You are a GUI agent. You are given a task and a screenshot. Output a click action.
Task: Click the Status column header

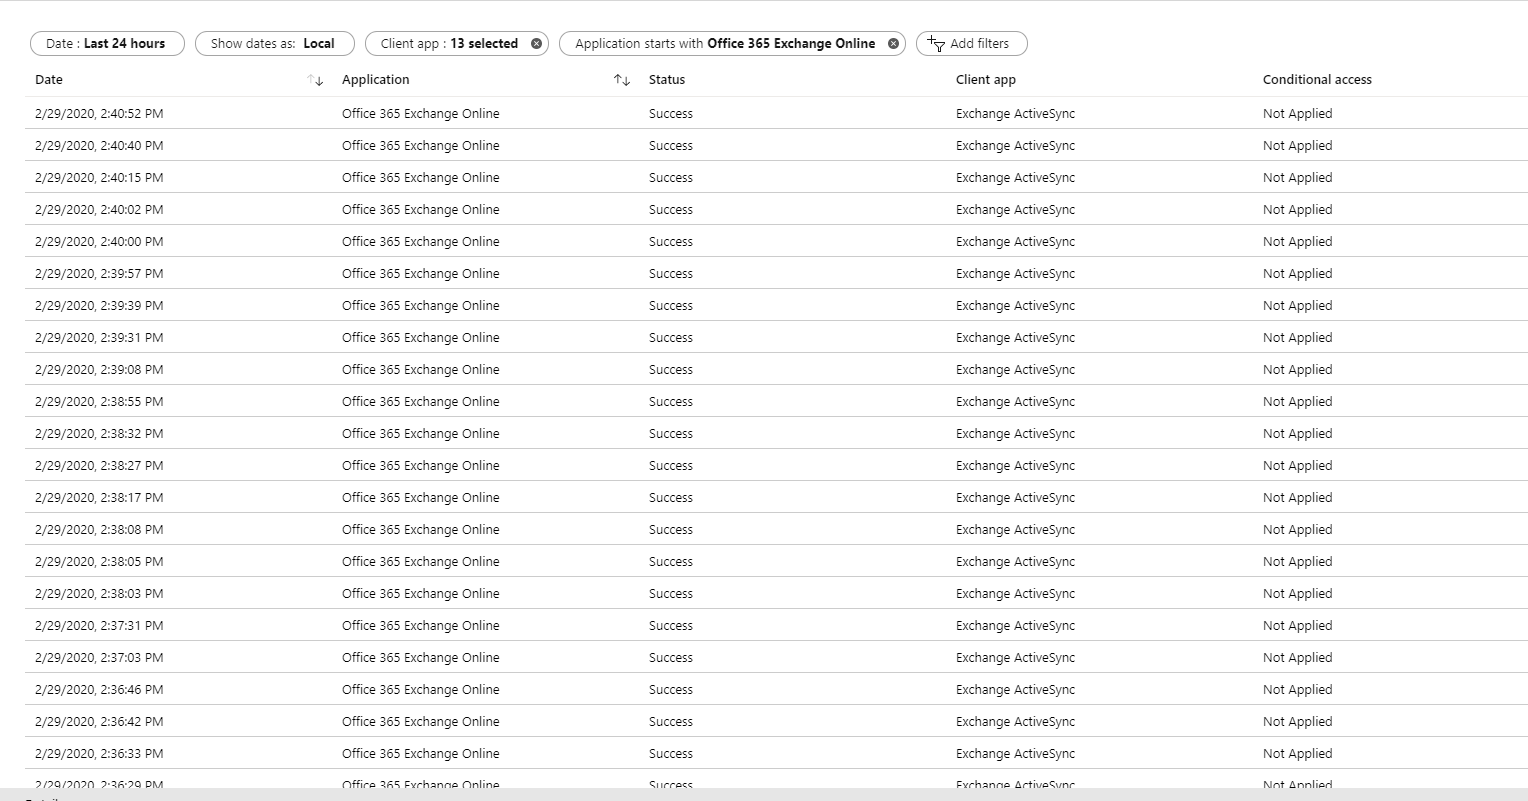coord(667,80)
